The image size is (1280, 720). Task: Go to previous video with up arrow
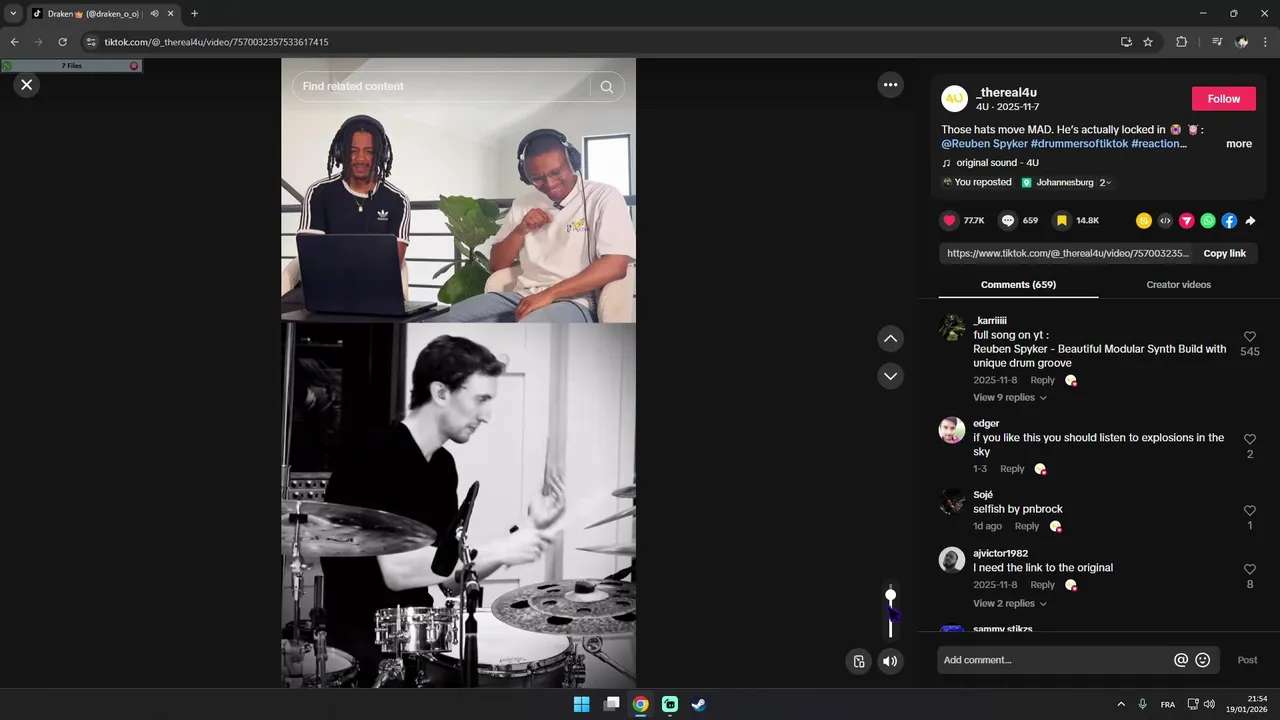coord(890,339)
